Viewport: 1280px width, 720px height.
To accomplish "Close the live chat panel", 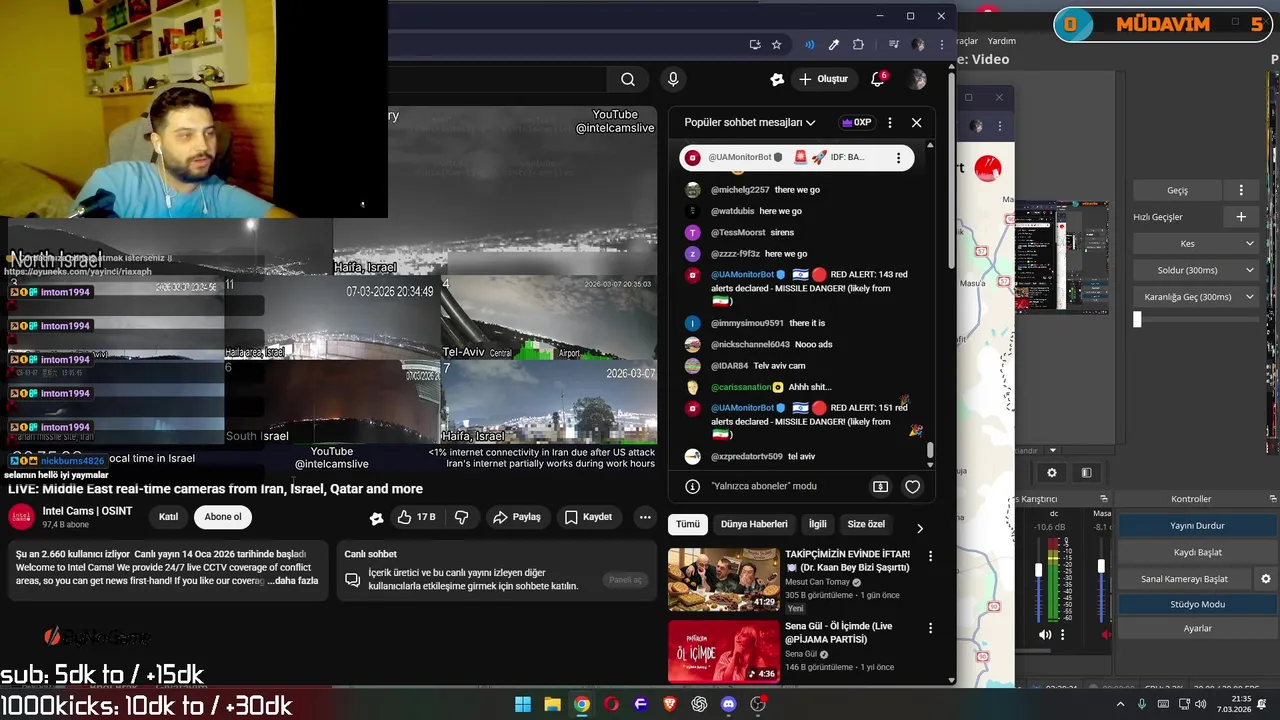I will pyautogui.click(x=916, y=122).
